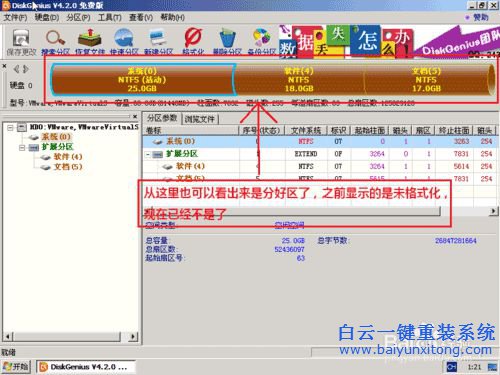This screenshot has width=500, height=375.
Task: Switch to the 分区参数 tab
Action: pyautogui.click(x=162, y=118)
